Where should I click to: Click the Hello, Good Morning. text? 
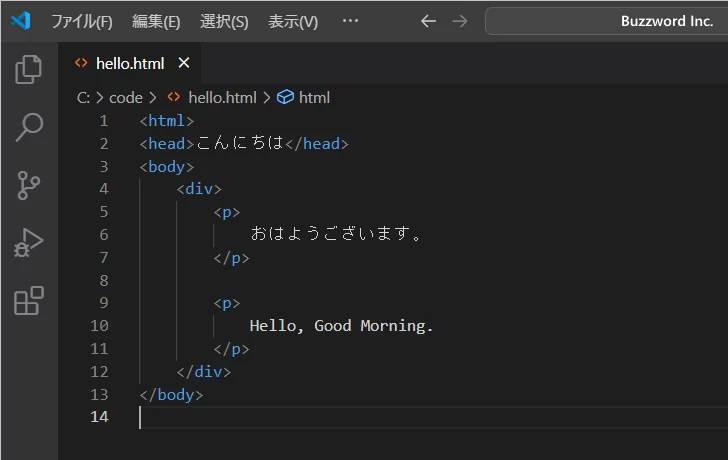click(341, 326)
